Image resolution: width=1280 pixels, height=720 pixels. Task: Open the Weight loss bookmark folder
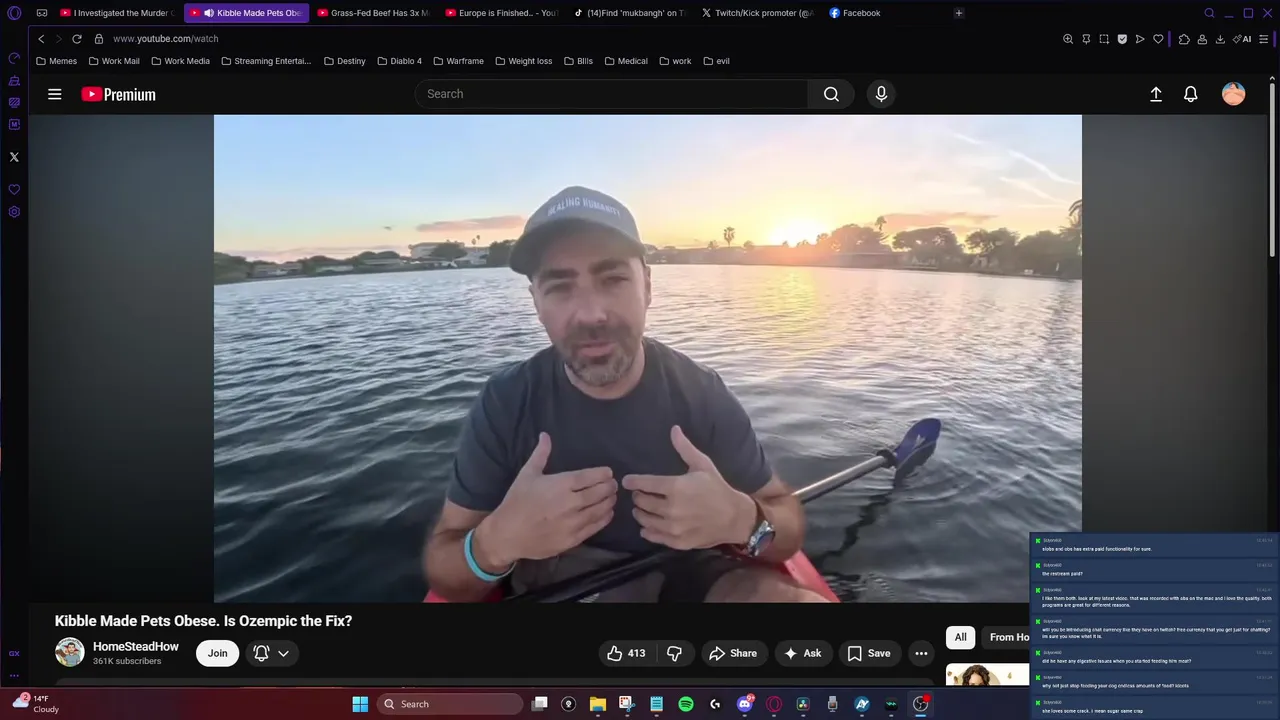(x=523, y=61)
